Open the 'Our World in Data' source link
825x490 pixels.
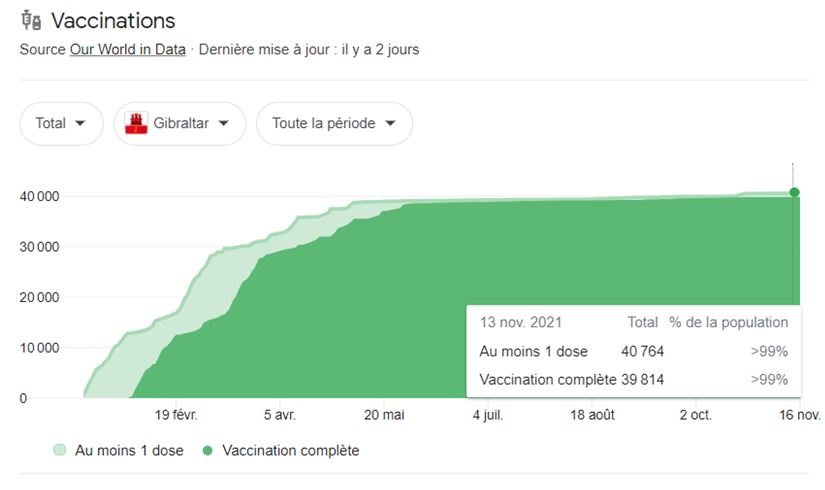[127, 49]
